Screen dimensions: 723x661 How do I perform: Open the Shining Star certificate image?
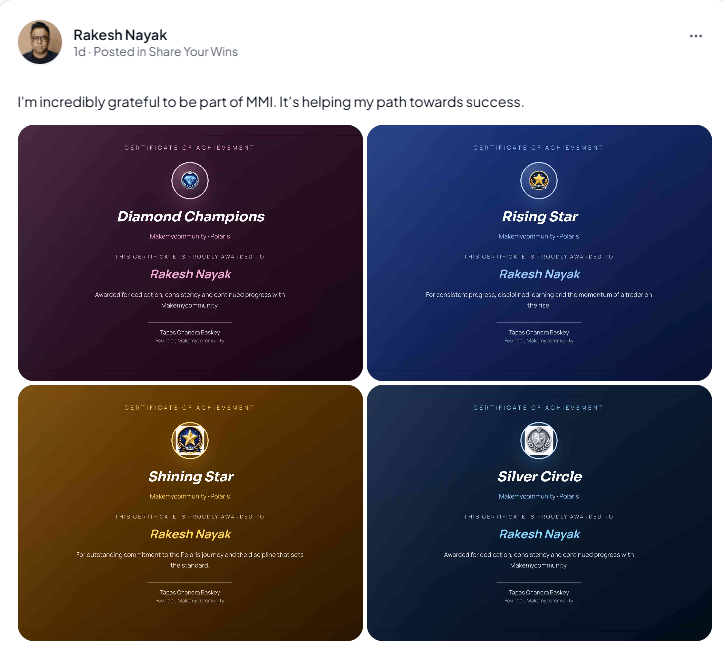190,513
